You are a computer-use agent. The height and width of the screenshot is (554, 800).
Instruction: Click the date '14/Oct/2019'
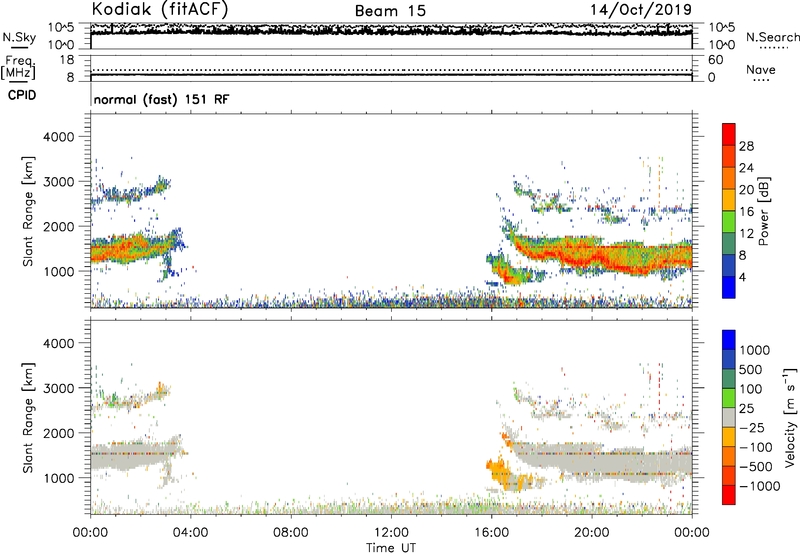[641, 10]
